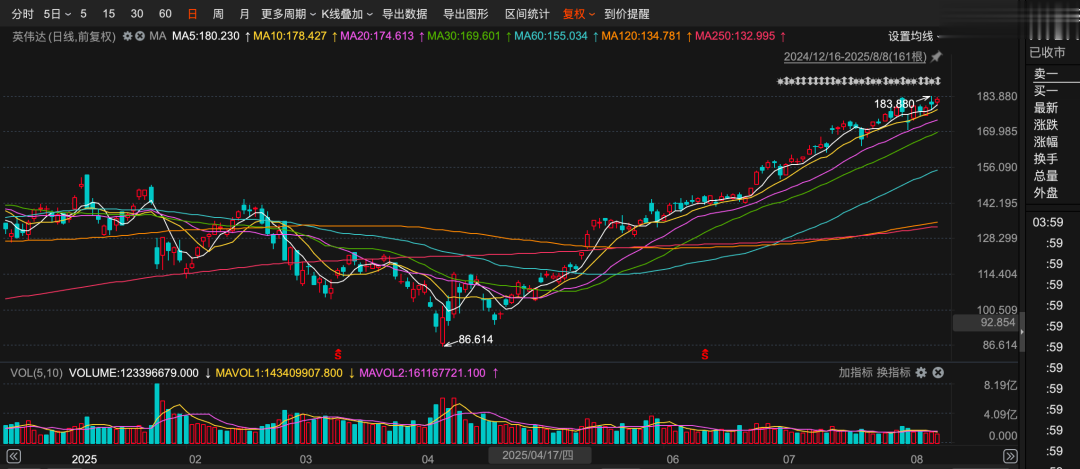
Task: Jump to earlier data with left double-arrow
Action: click(x=13, y=456)
